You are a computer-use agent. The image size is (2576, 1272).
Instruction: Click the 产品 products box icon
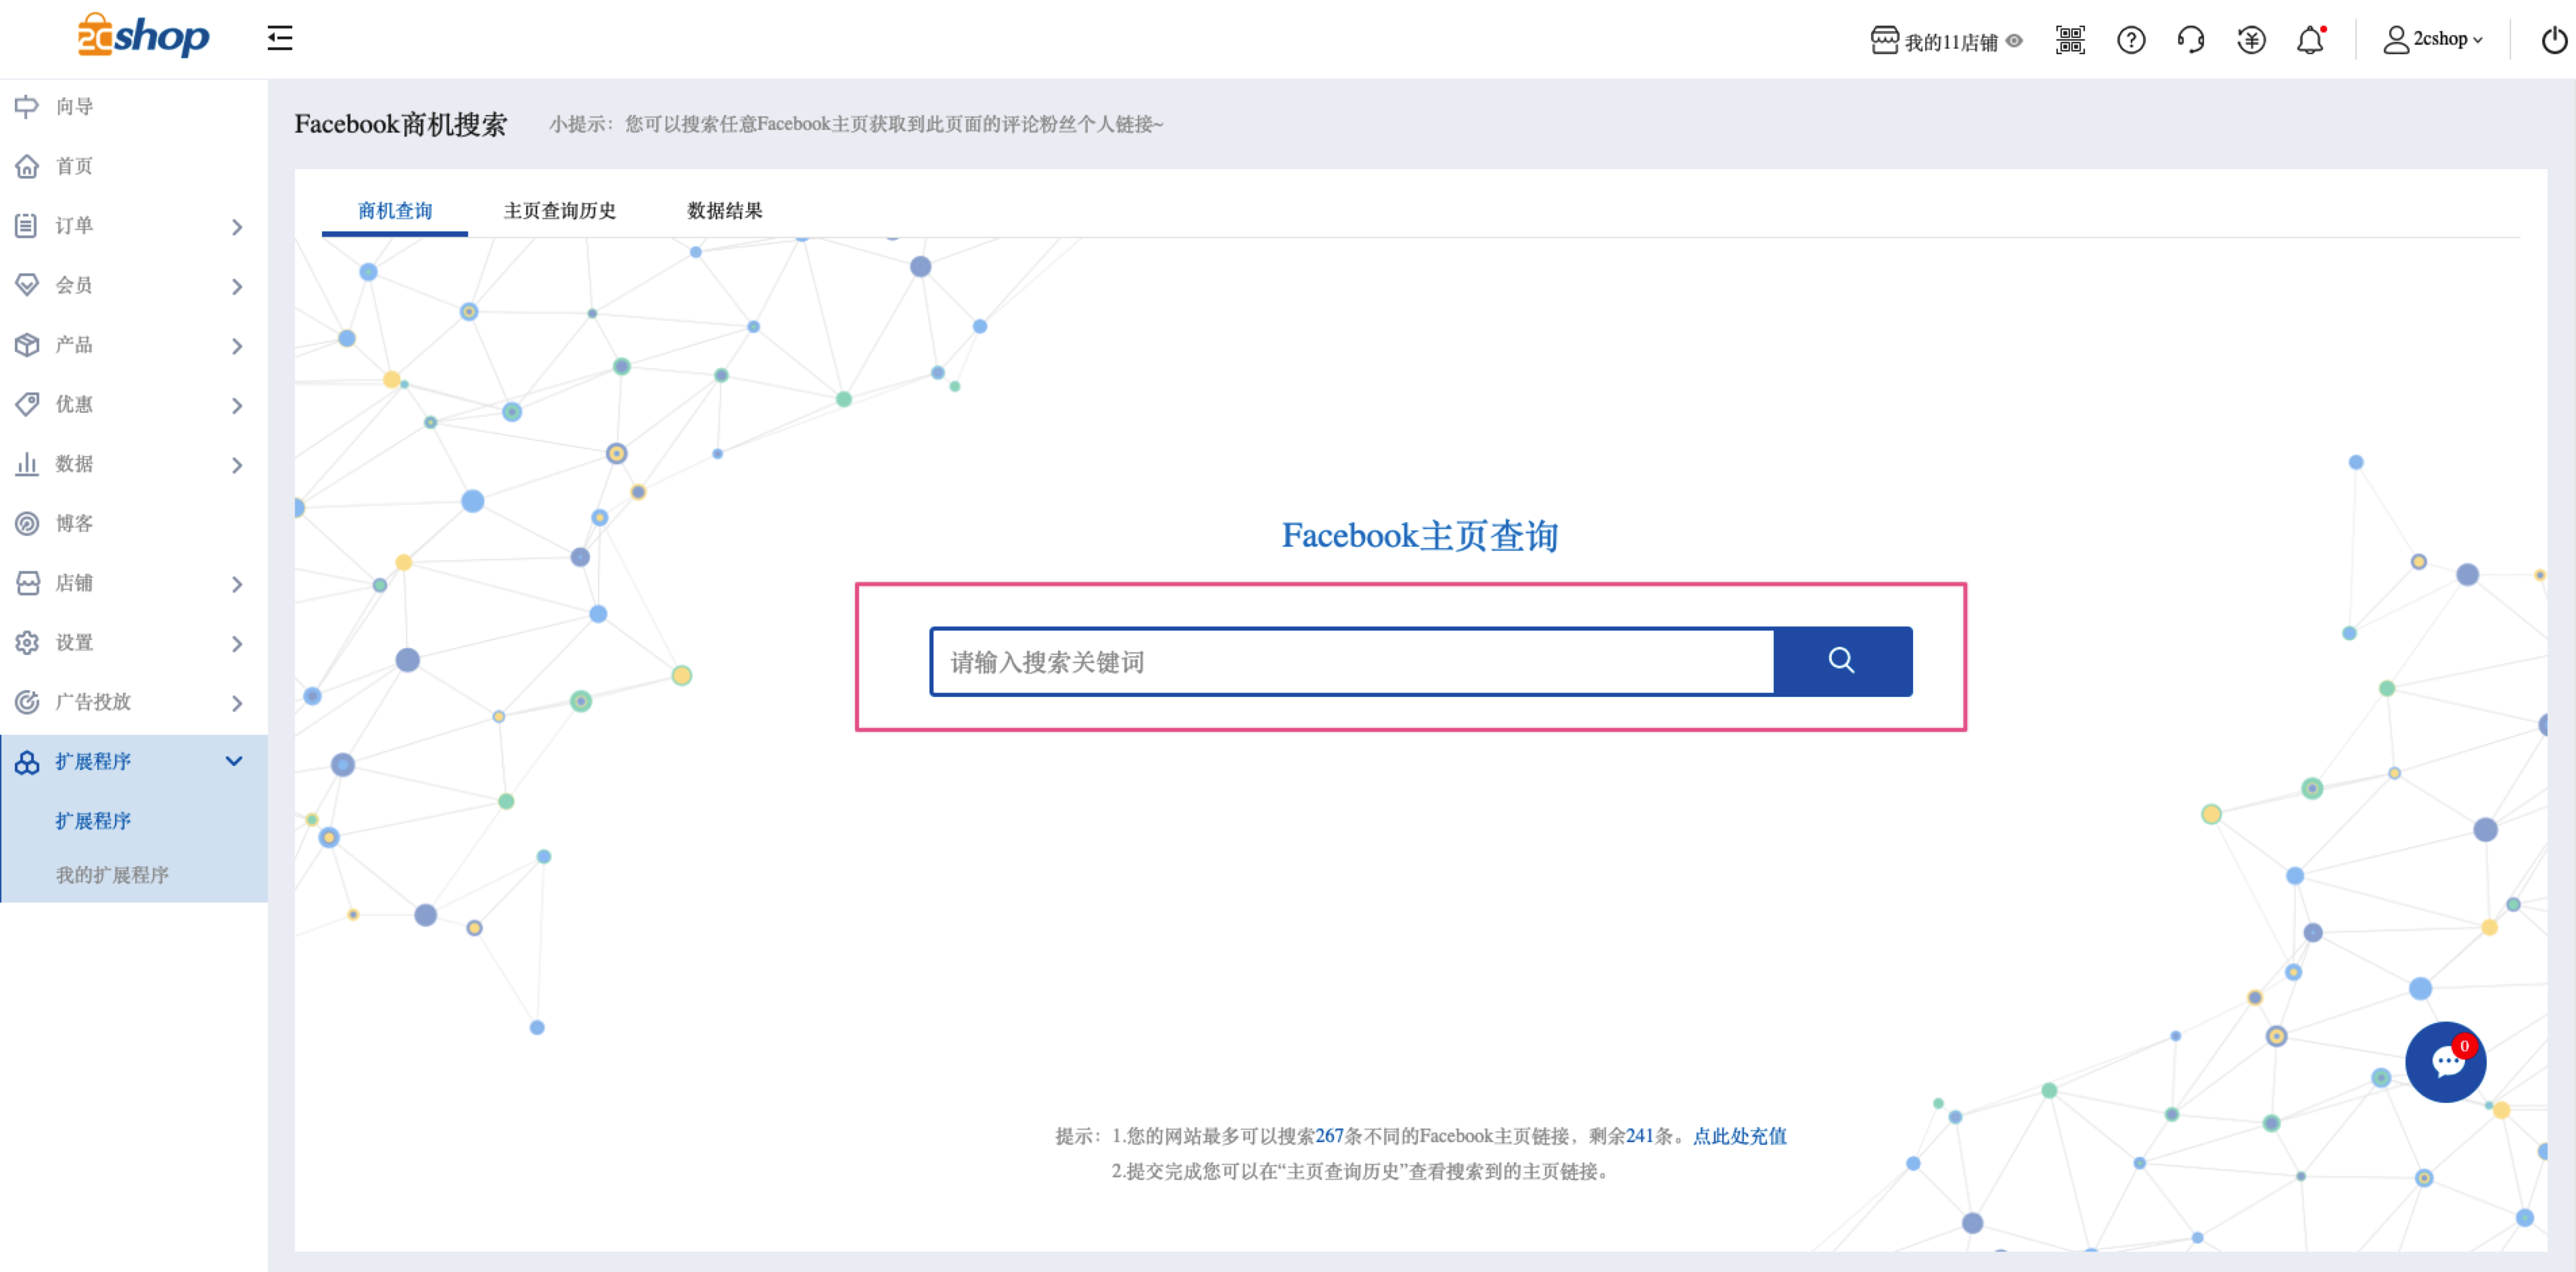click(27, 345)
